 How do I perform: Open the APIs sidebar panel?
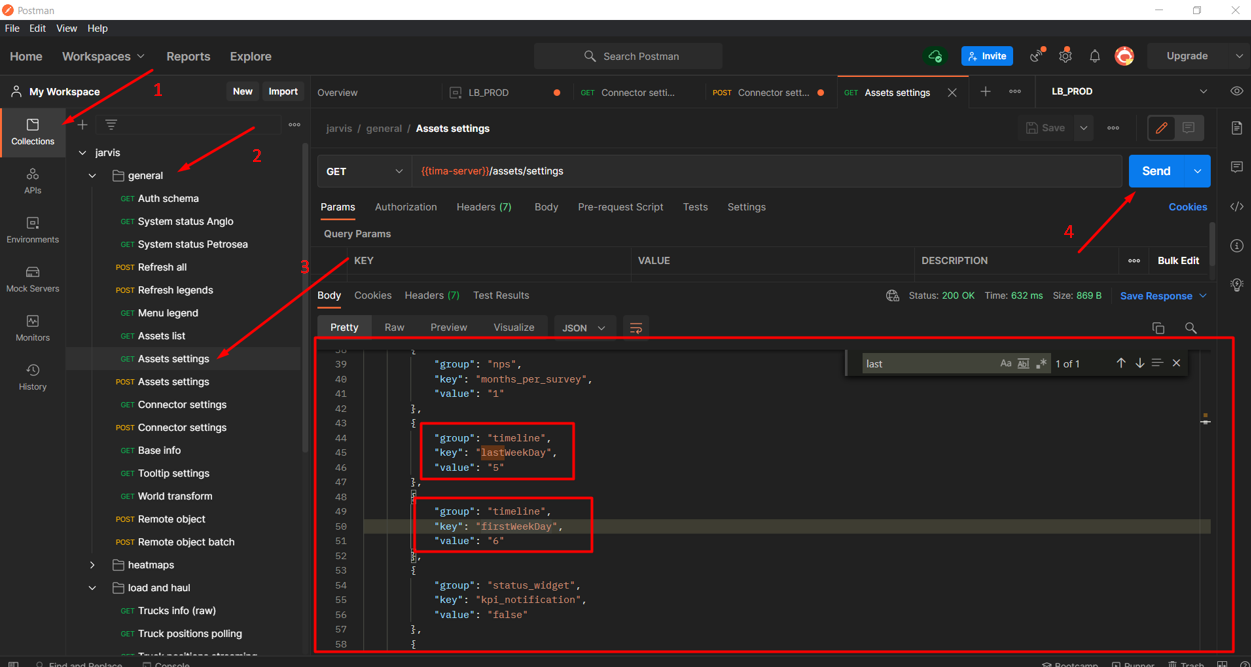pos(32,180)
